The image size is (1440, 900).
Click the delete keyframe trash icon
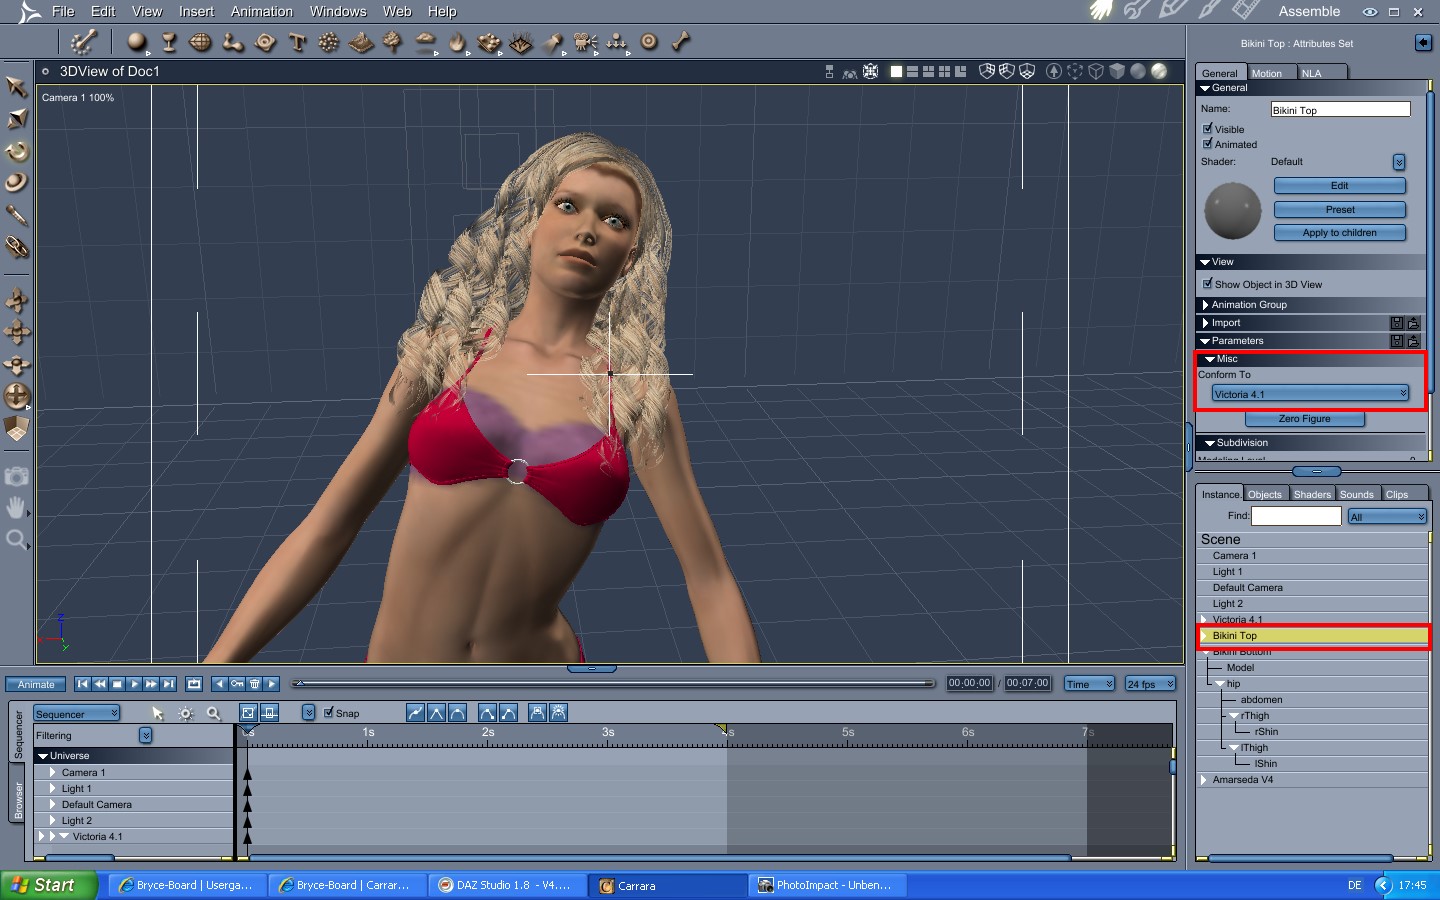[255, 684]
